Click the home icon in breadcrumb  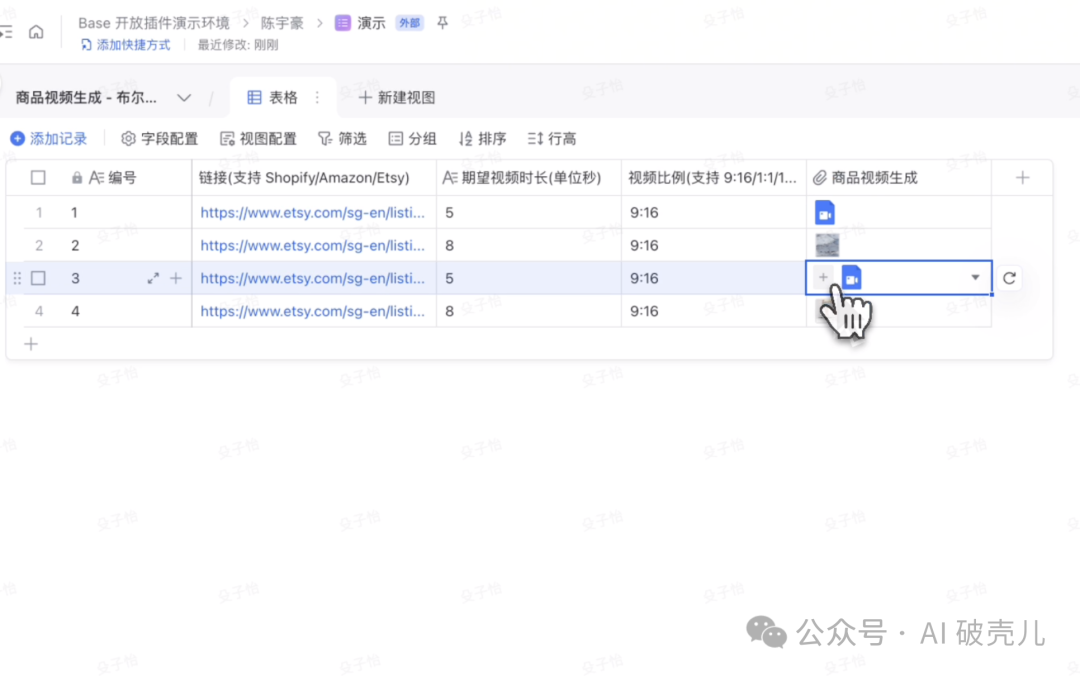click(36, 31)
